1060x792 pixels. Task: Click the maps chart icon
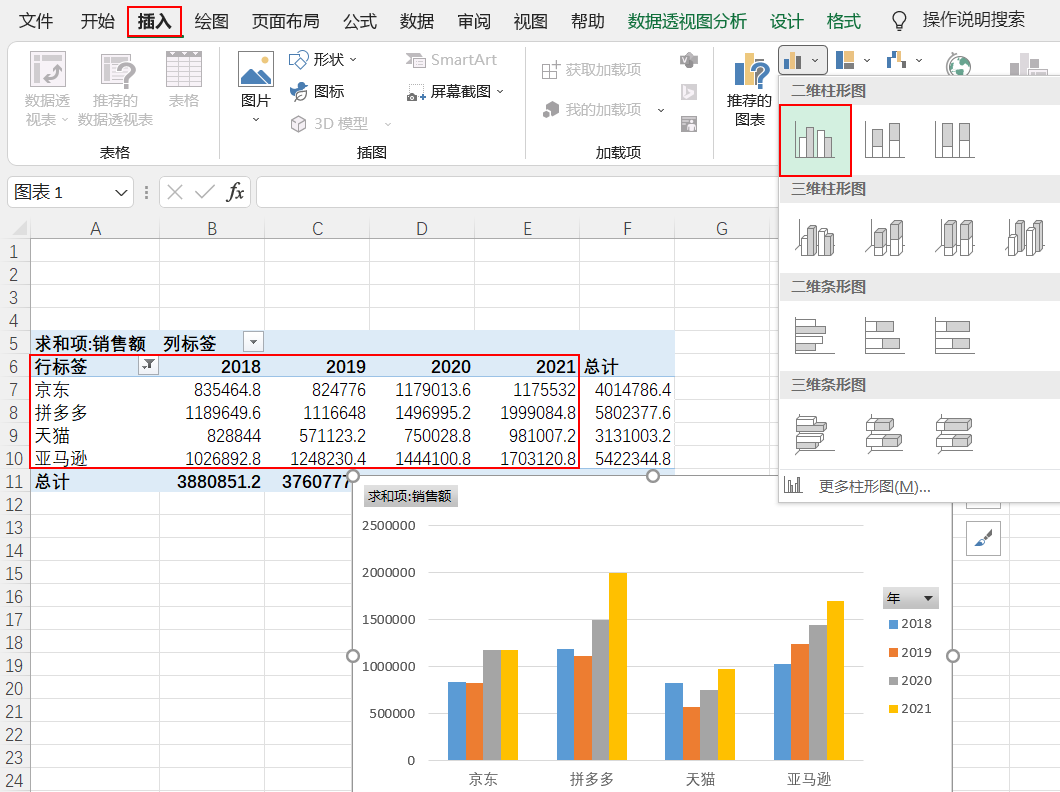click(959, 65)
